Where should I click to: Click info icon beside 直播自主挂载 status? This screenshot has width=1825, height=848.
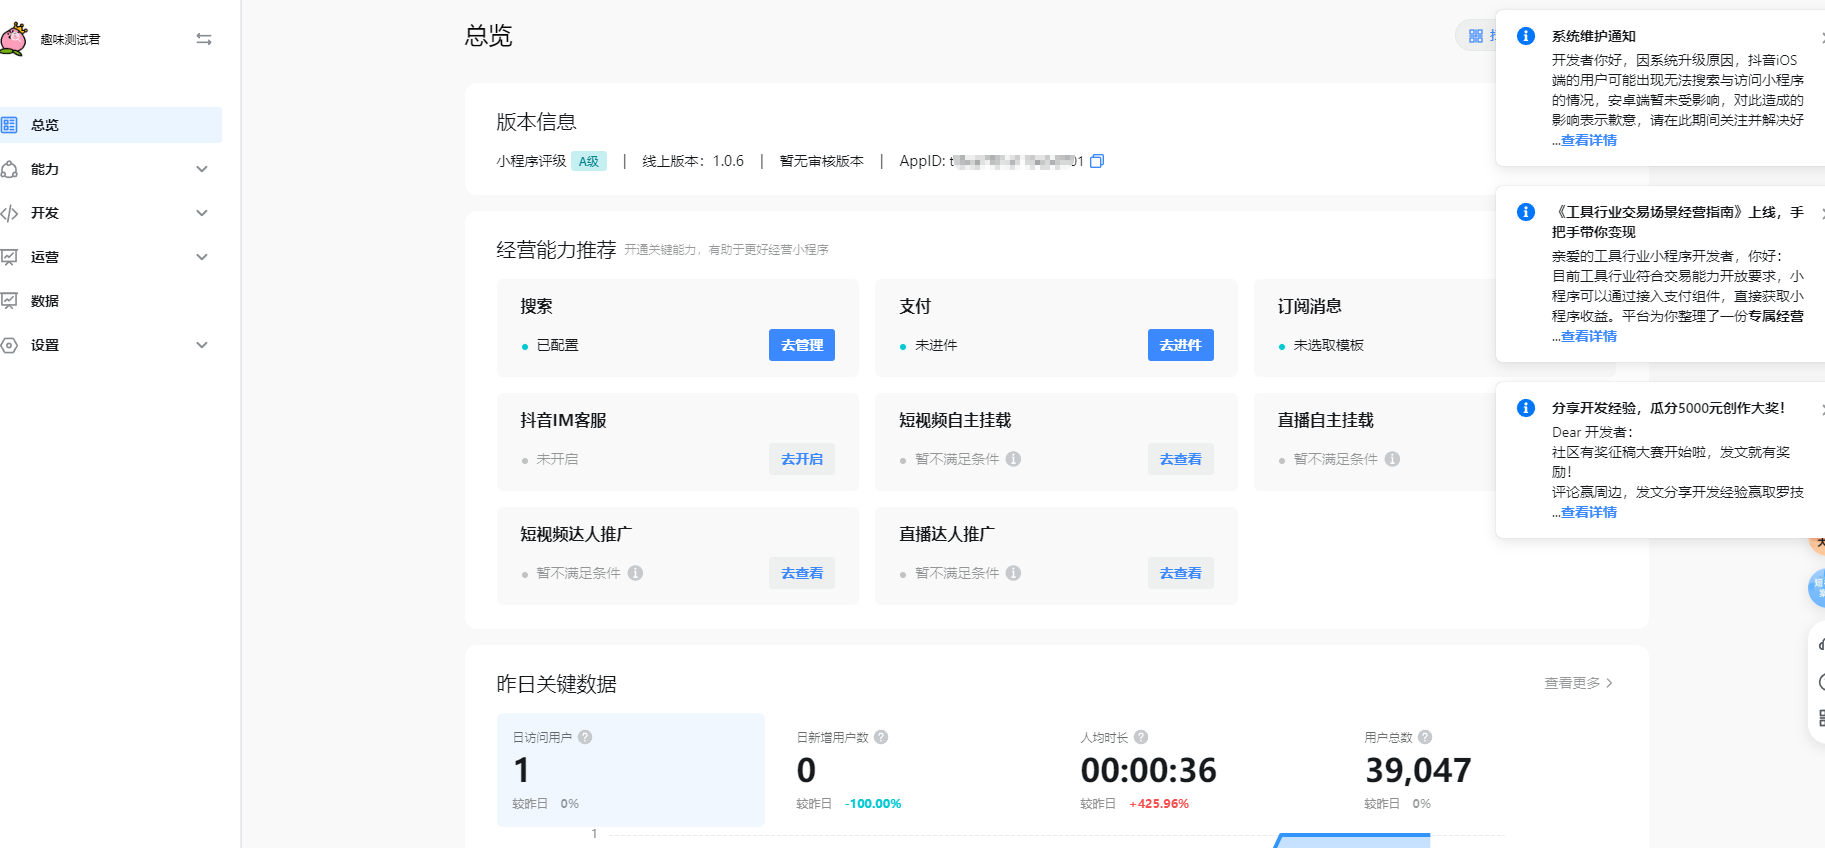tap(1392, 459)
